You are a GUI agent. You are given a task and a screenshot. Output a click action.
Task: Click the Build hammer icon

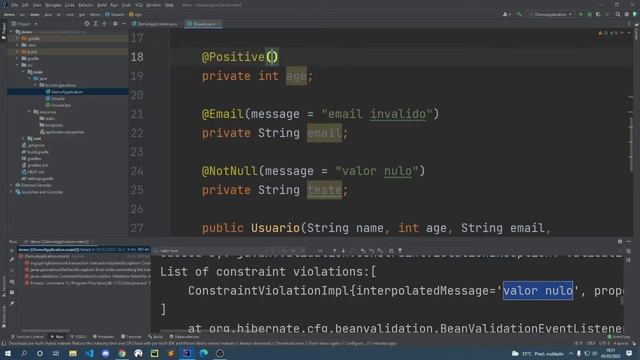point(519,14)
